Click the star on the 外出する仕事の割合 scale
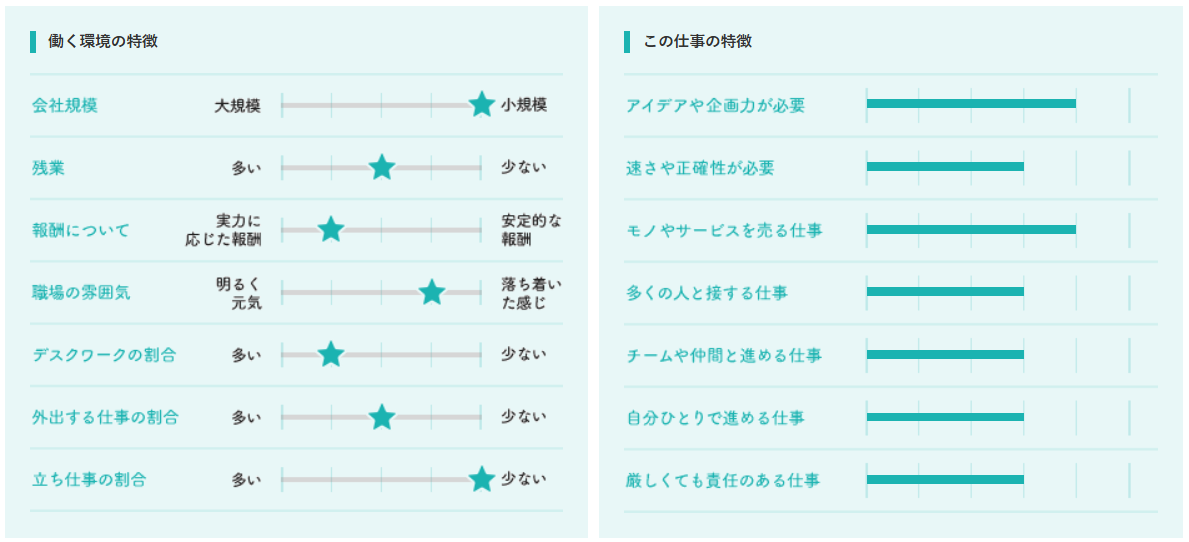This screenshot has width=1189, height=542. (x=381, y=417)
